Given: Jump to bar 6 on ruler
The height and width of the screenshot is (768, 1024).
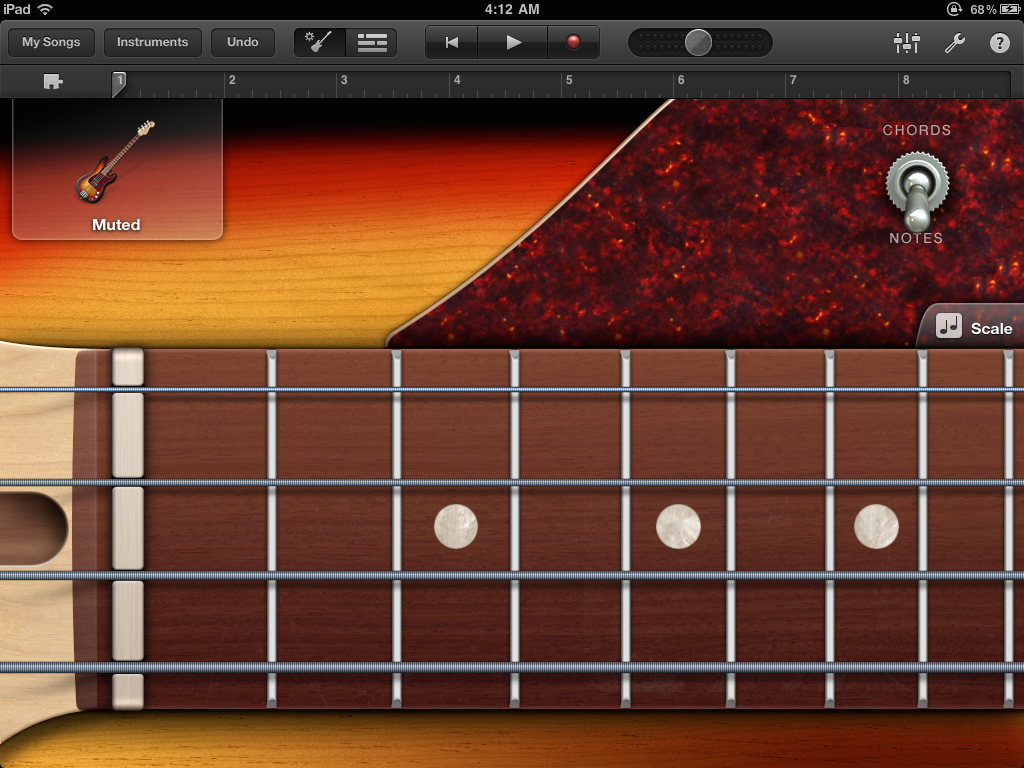Looking at the screenshot, I should point(681,80).
